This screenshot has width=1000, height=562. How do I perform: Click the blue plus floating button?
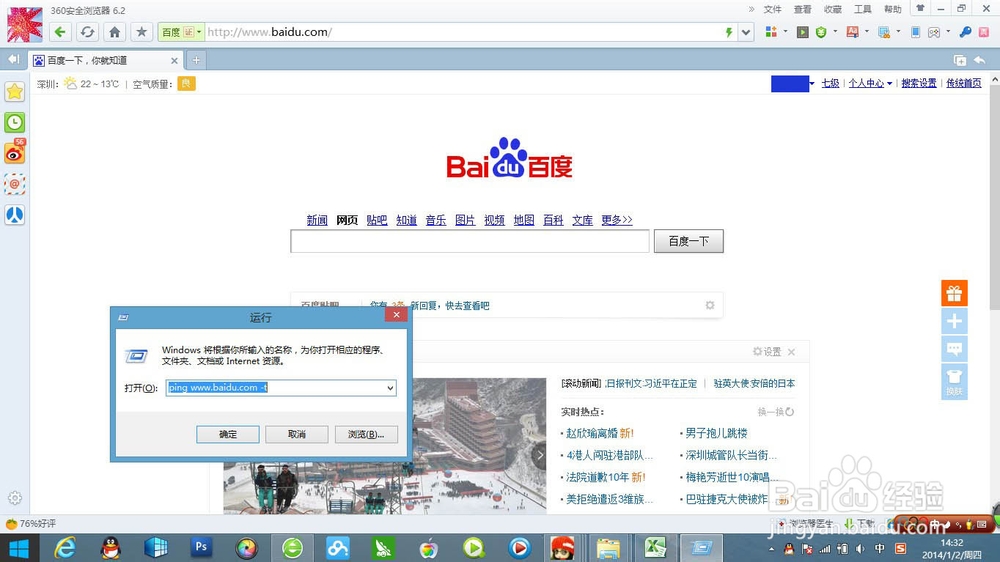point(954,321)
